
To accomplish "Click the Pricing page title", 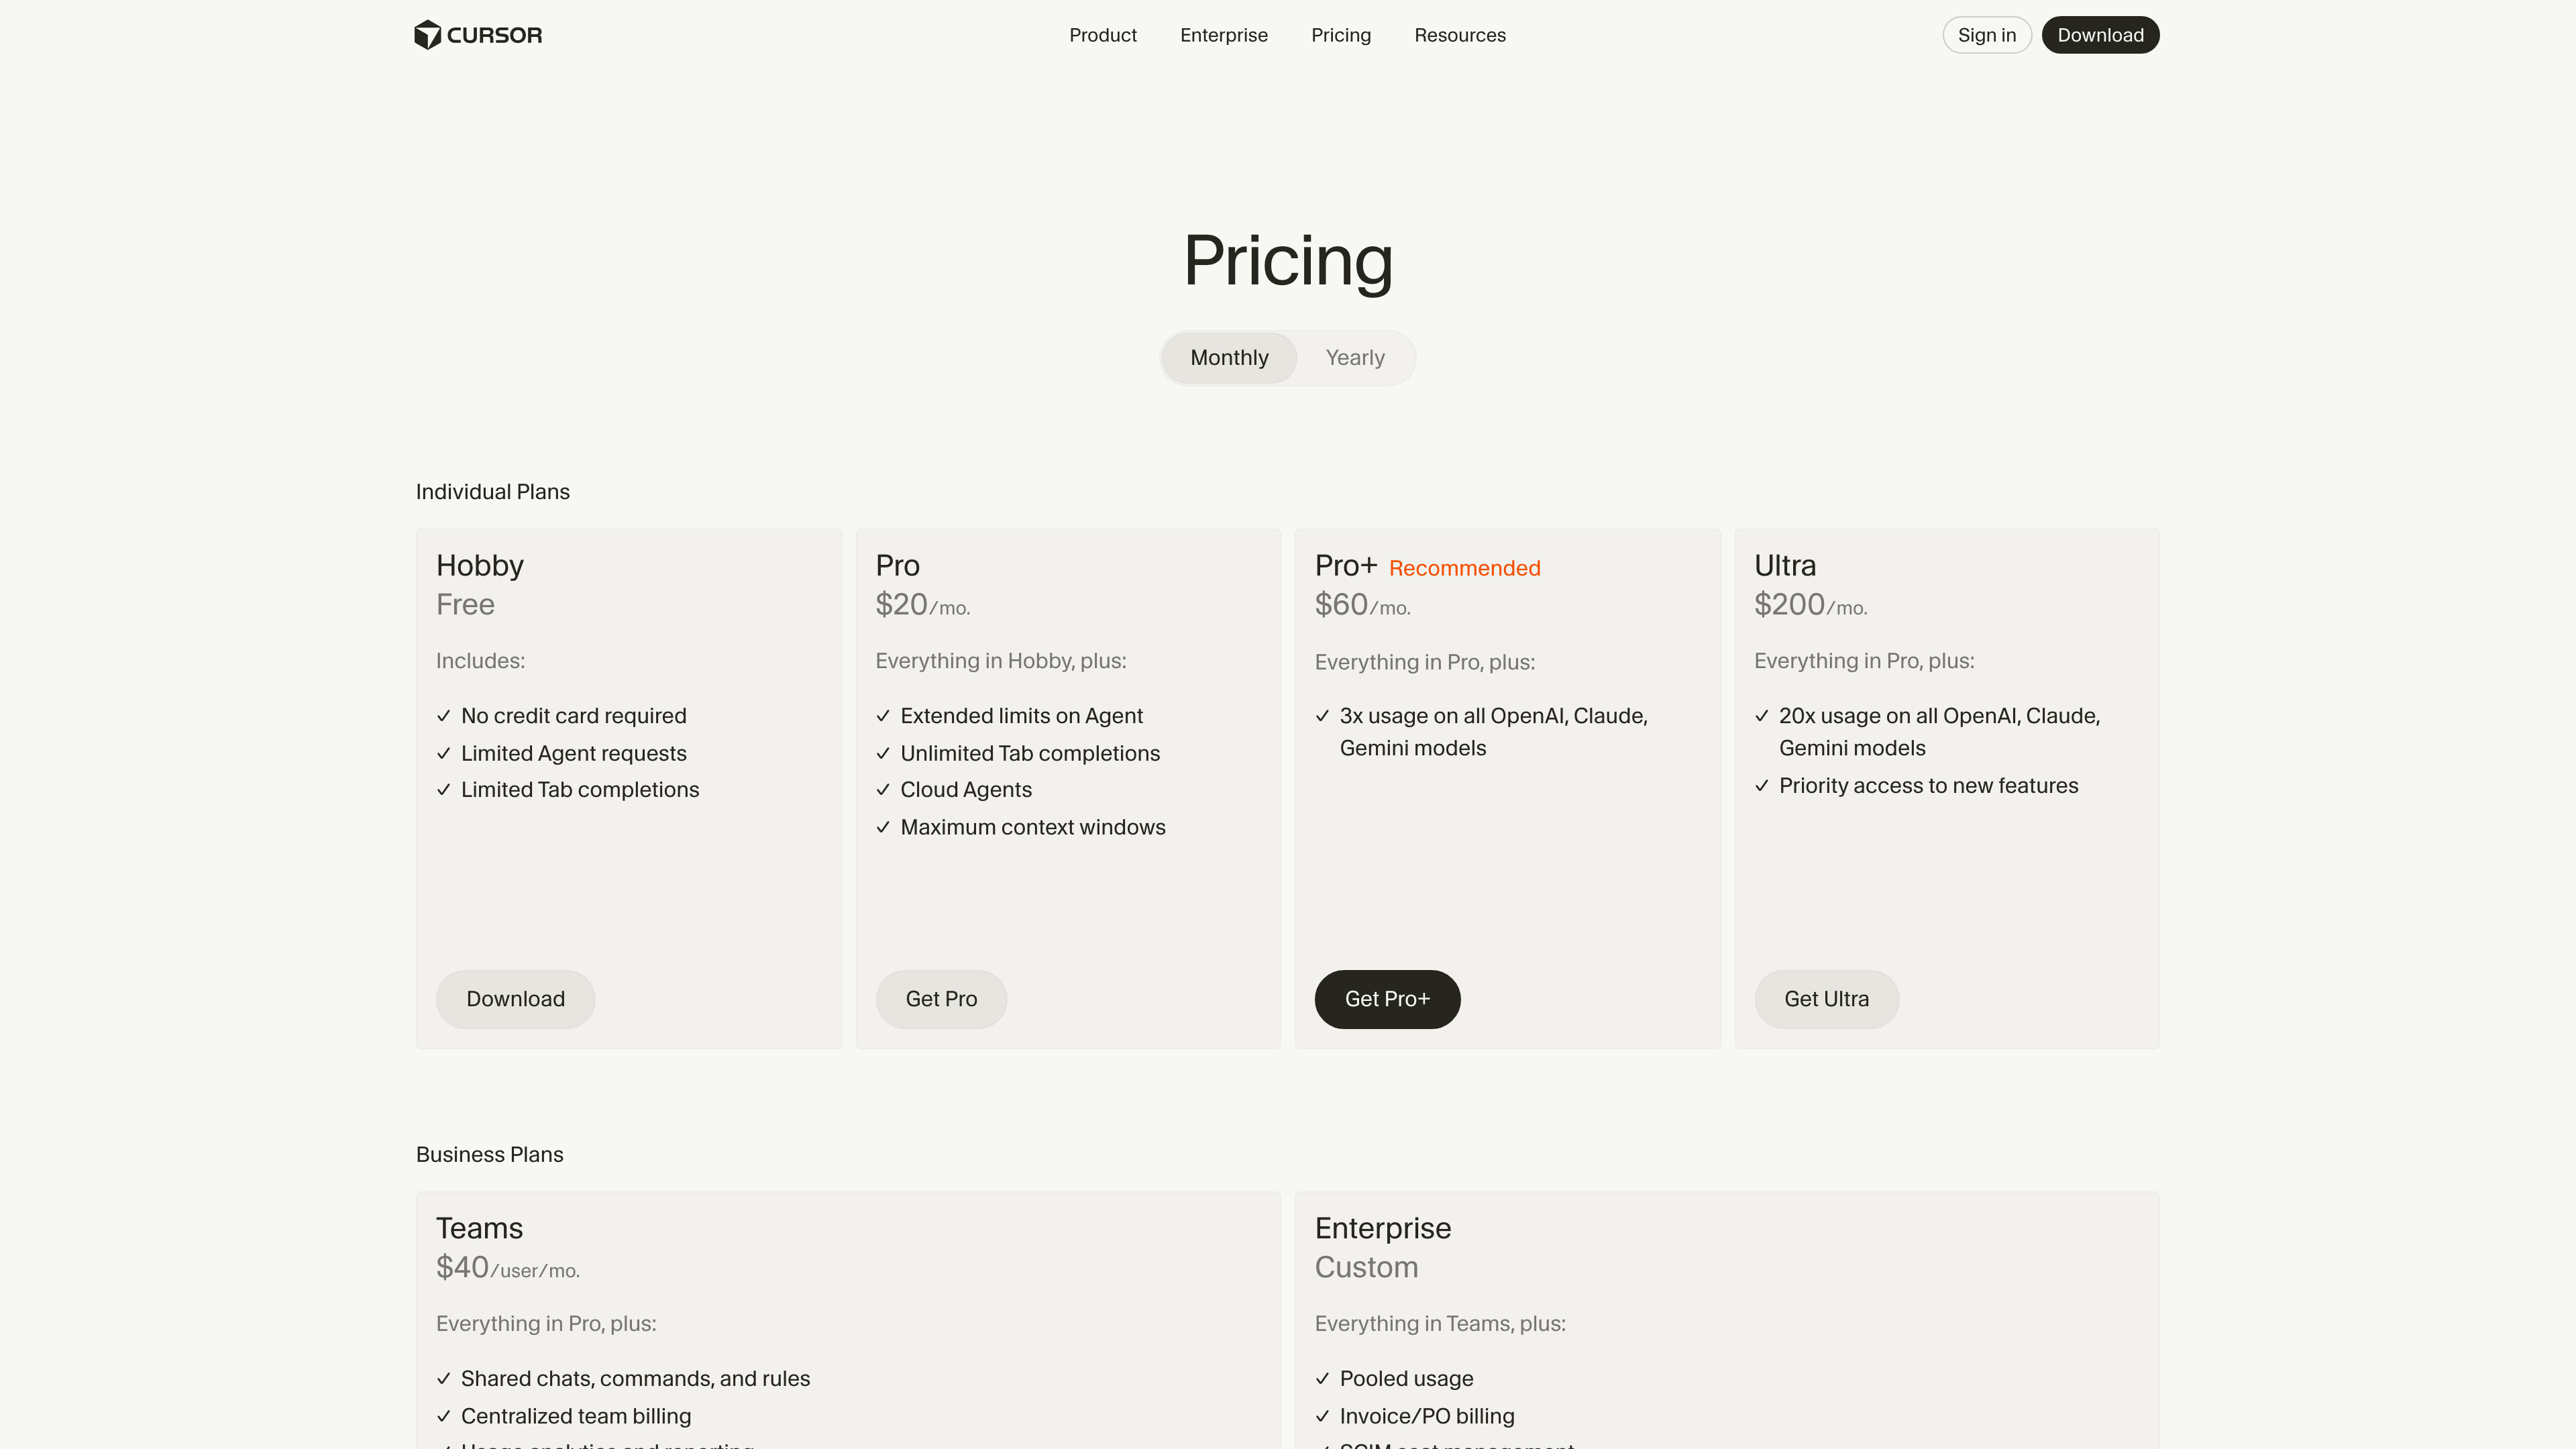I will [x=1287, y=260].
